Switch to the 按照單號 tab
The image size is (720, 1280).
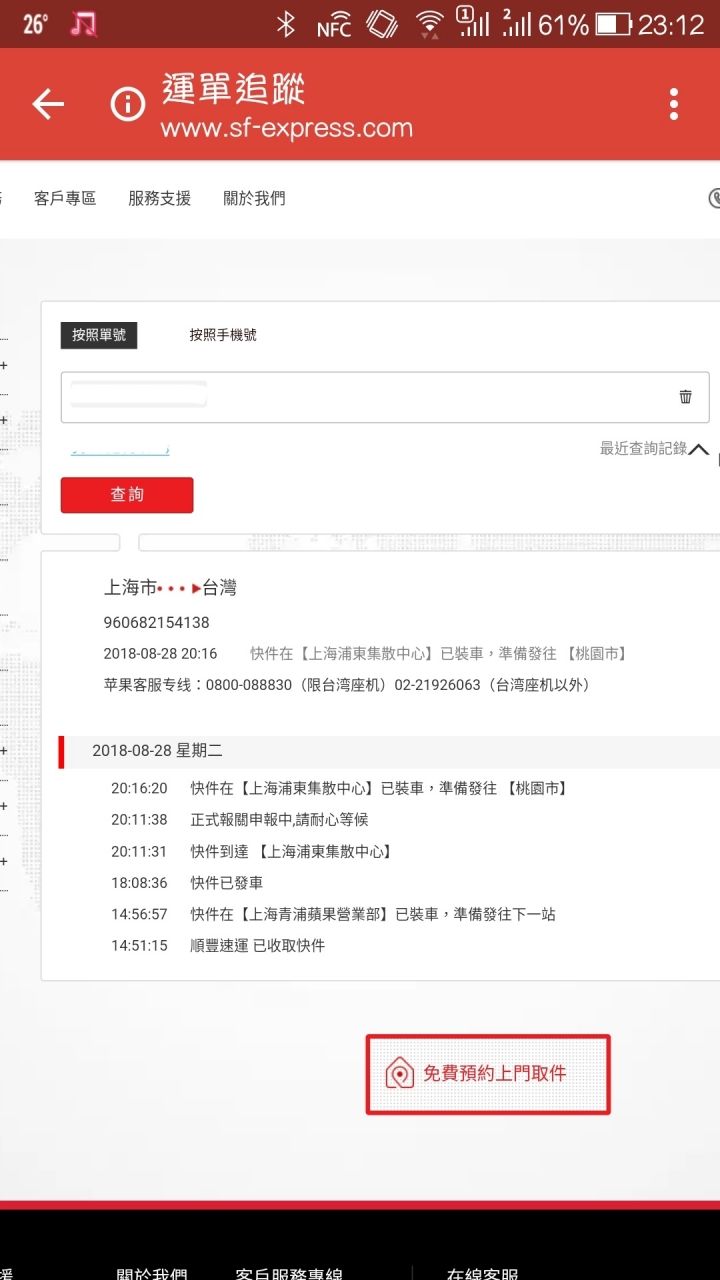[x=99, y=335]
